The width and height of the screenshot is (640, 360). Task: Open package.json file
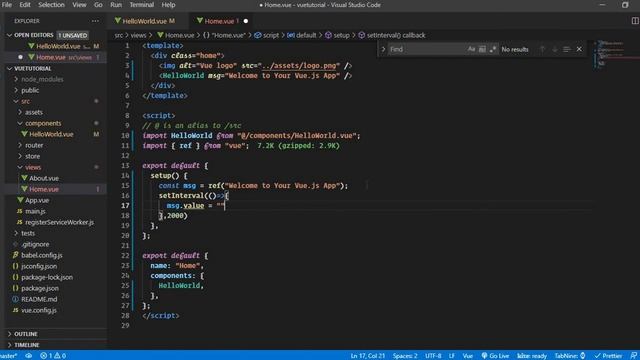pos(40,289)
